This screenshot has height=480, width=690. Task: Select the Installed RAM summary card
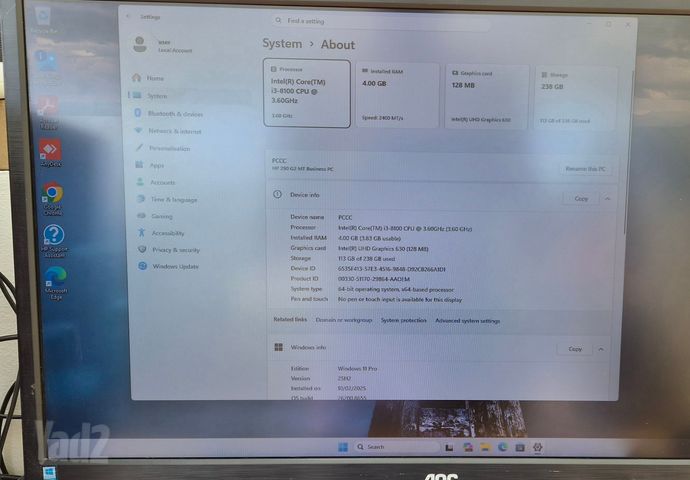(x=397, y=95)
